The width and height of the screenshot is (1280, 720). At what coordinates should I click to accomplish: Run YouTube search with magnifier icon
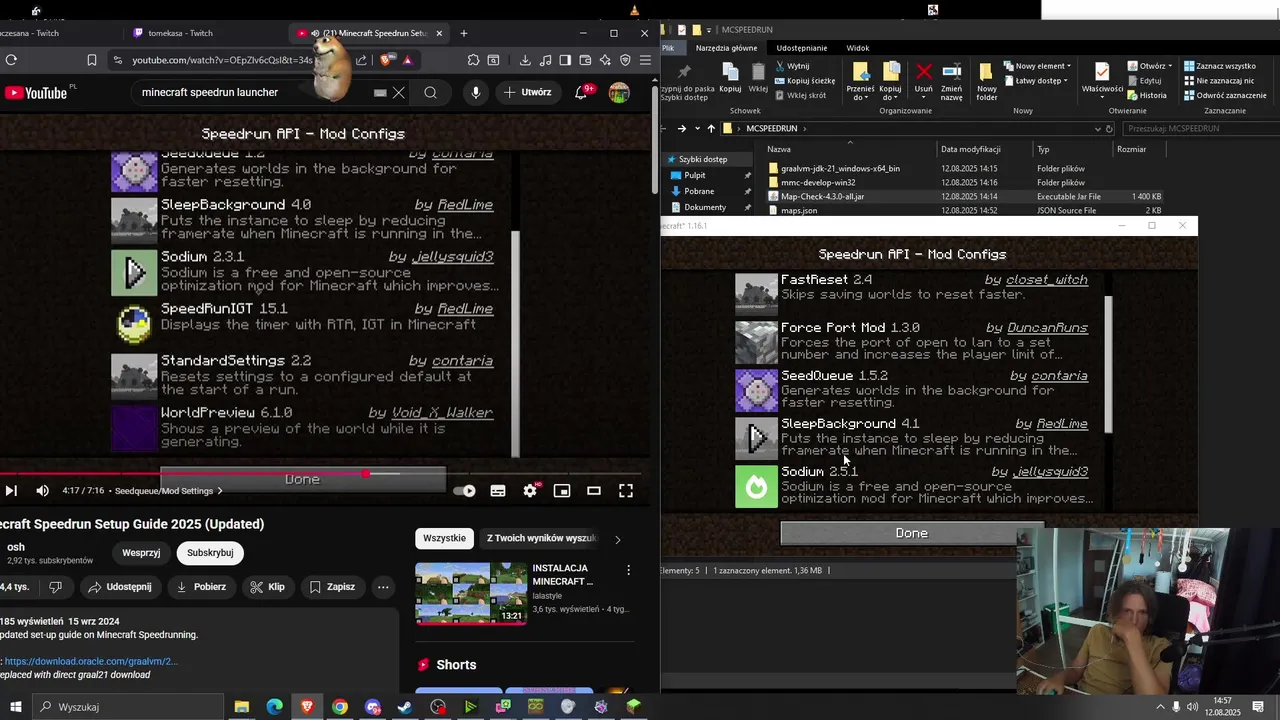(430, 93)
